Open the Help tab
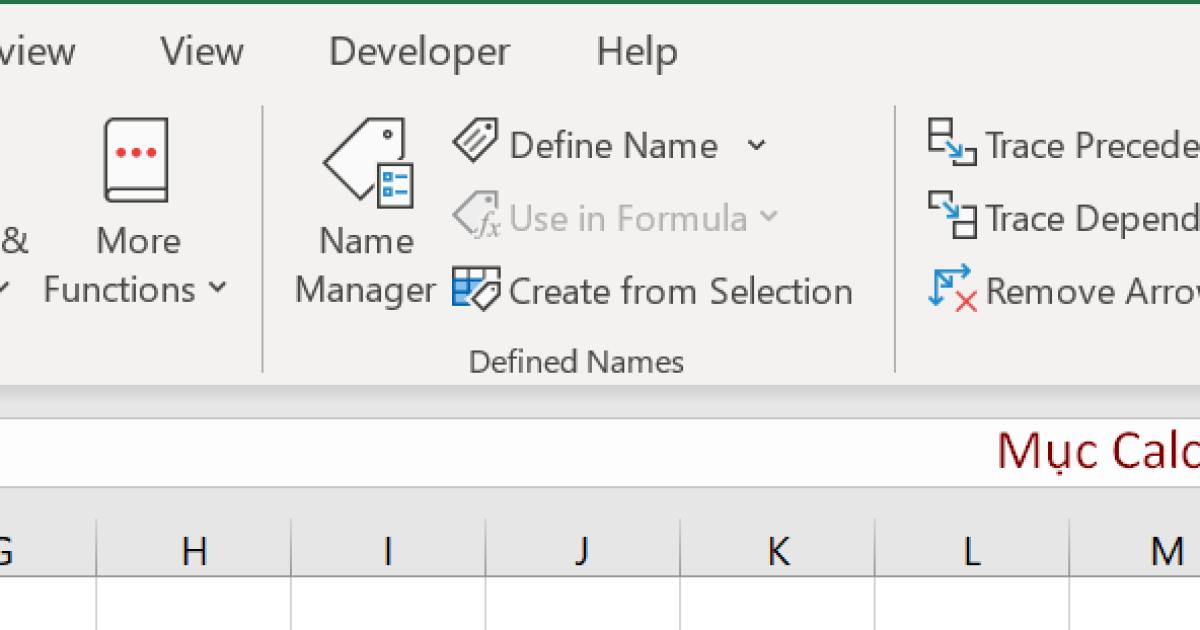The image size is (1200, 630). click(637, 52)
